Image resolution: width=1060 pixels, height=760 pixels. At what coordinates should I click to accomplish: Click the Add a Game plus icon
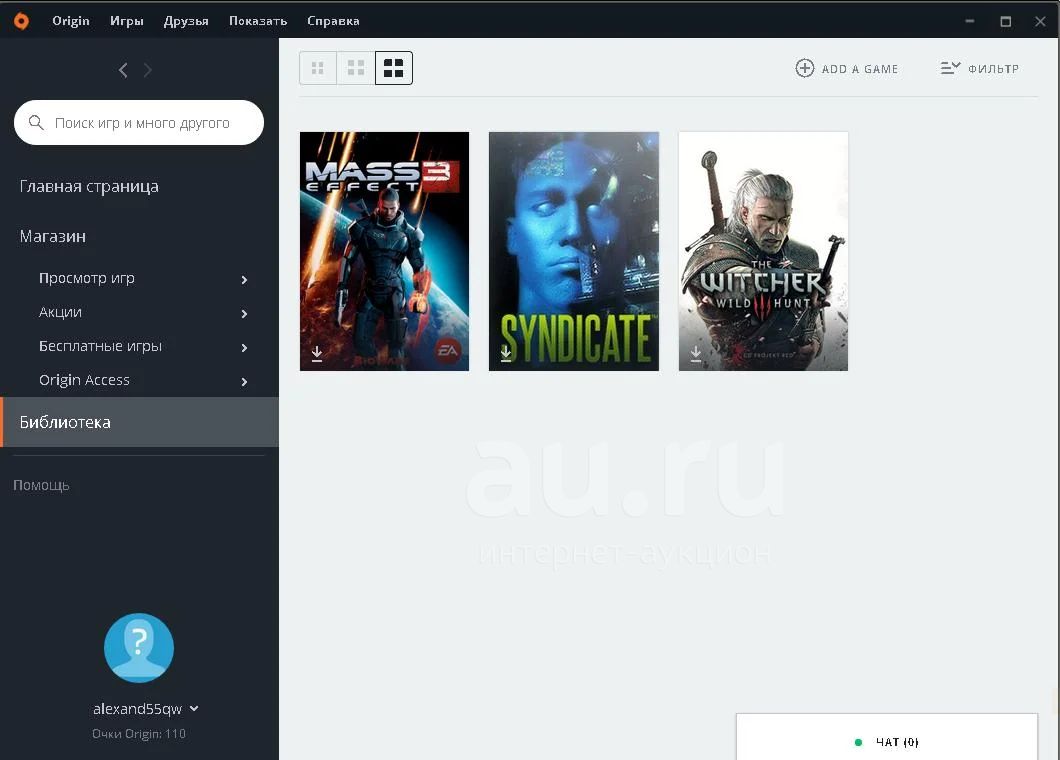pos(804,68)
